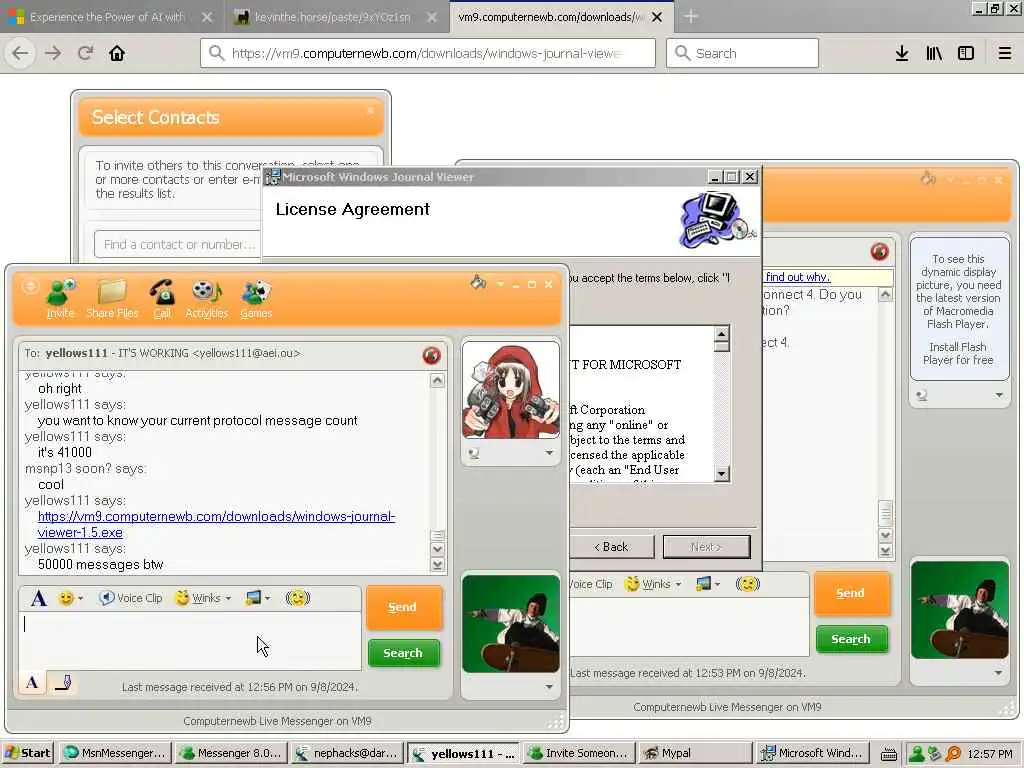
Task: Click the red block icon in the rear chat window
Action: point(879,251)
